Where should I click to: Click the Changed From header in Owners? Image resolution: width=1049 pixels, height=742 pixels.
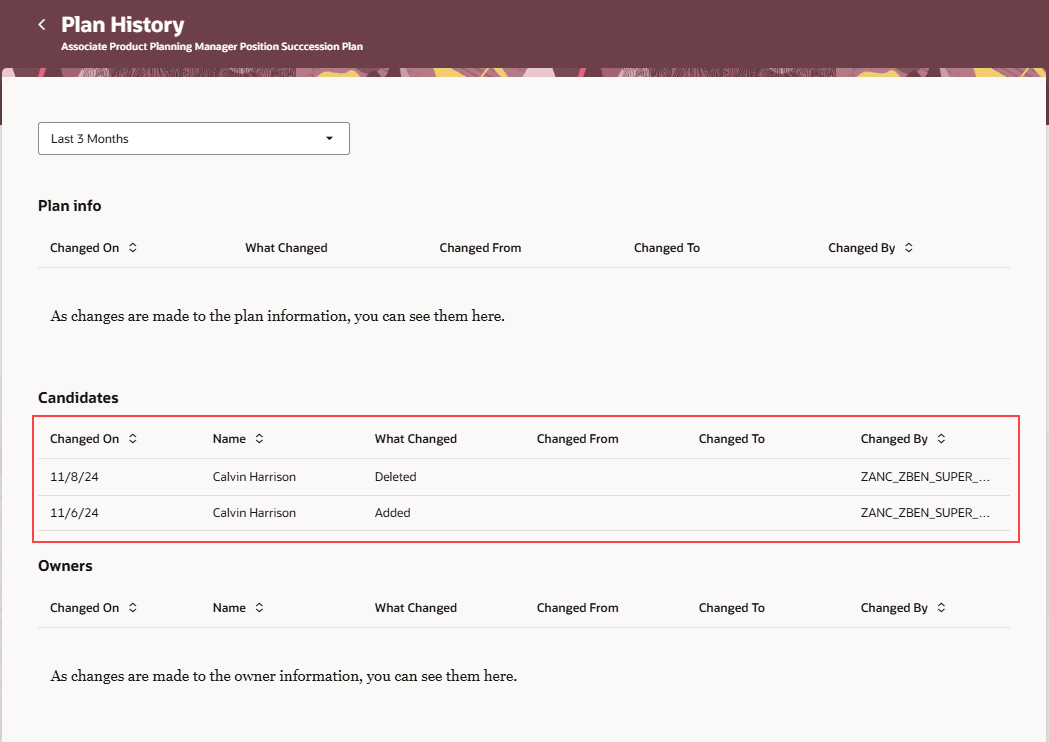click(577, 608)
